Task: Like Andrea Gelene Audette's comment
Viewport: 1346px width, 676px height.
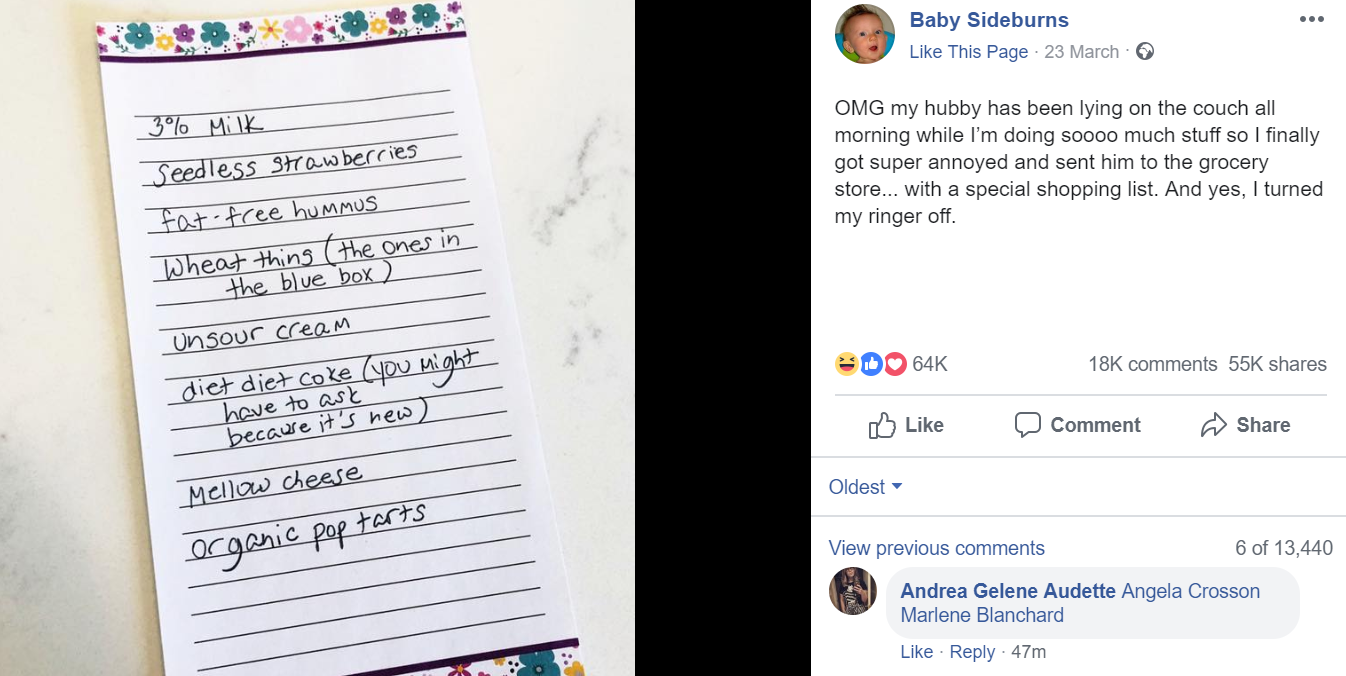Action: [x=916, y=652]
